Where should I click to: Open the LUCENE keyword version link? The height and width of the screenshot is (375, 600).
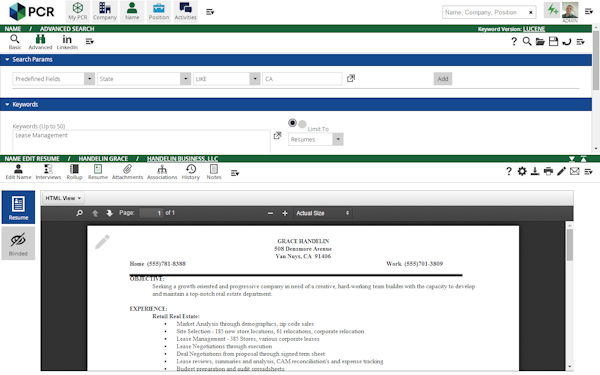pos(534,29)
